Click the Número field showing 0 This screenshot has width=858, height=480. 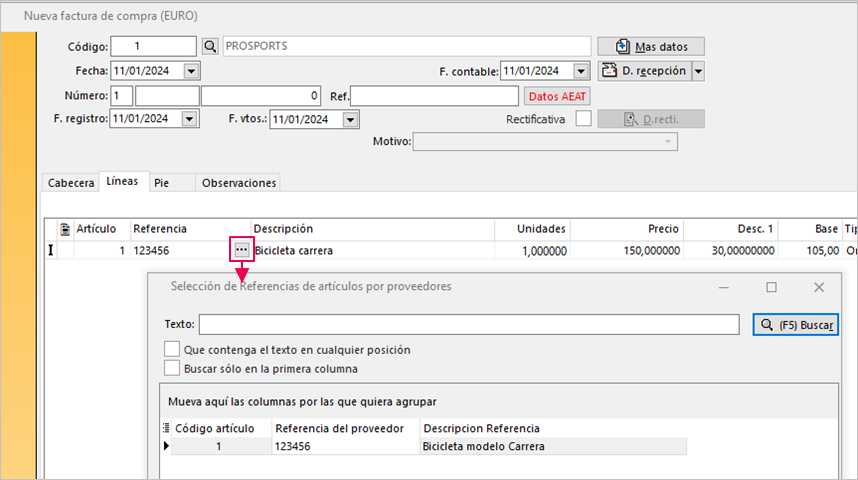click(260, 96)
